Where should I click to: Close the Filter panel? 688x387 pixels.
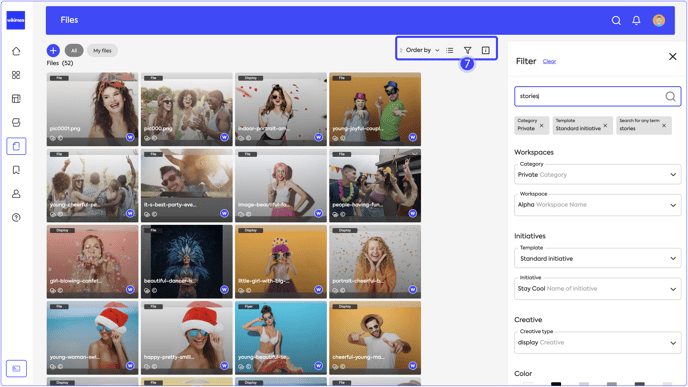(673, 57)
